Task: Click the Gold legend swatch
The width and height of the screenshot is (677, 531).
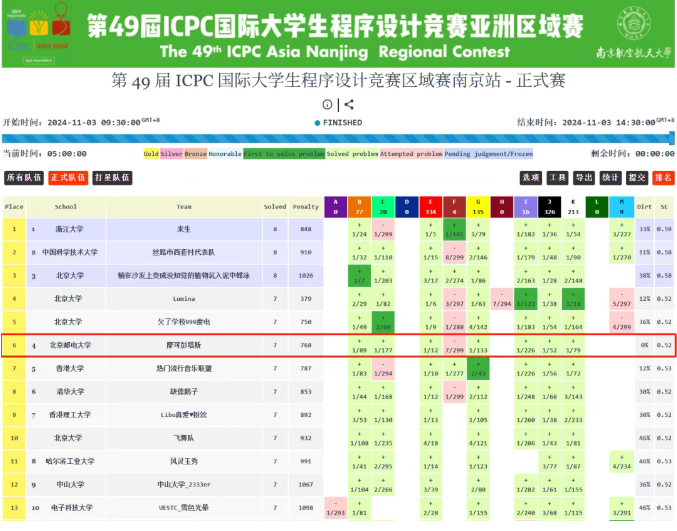Action: point(151,154)
